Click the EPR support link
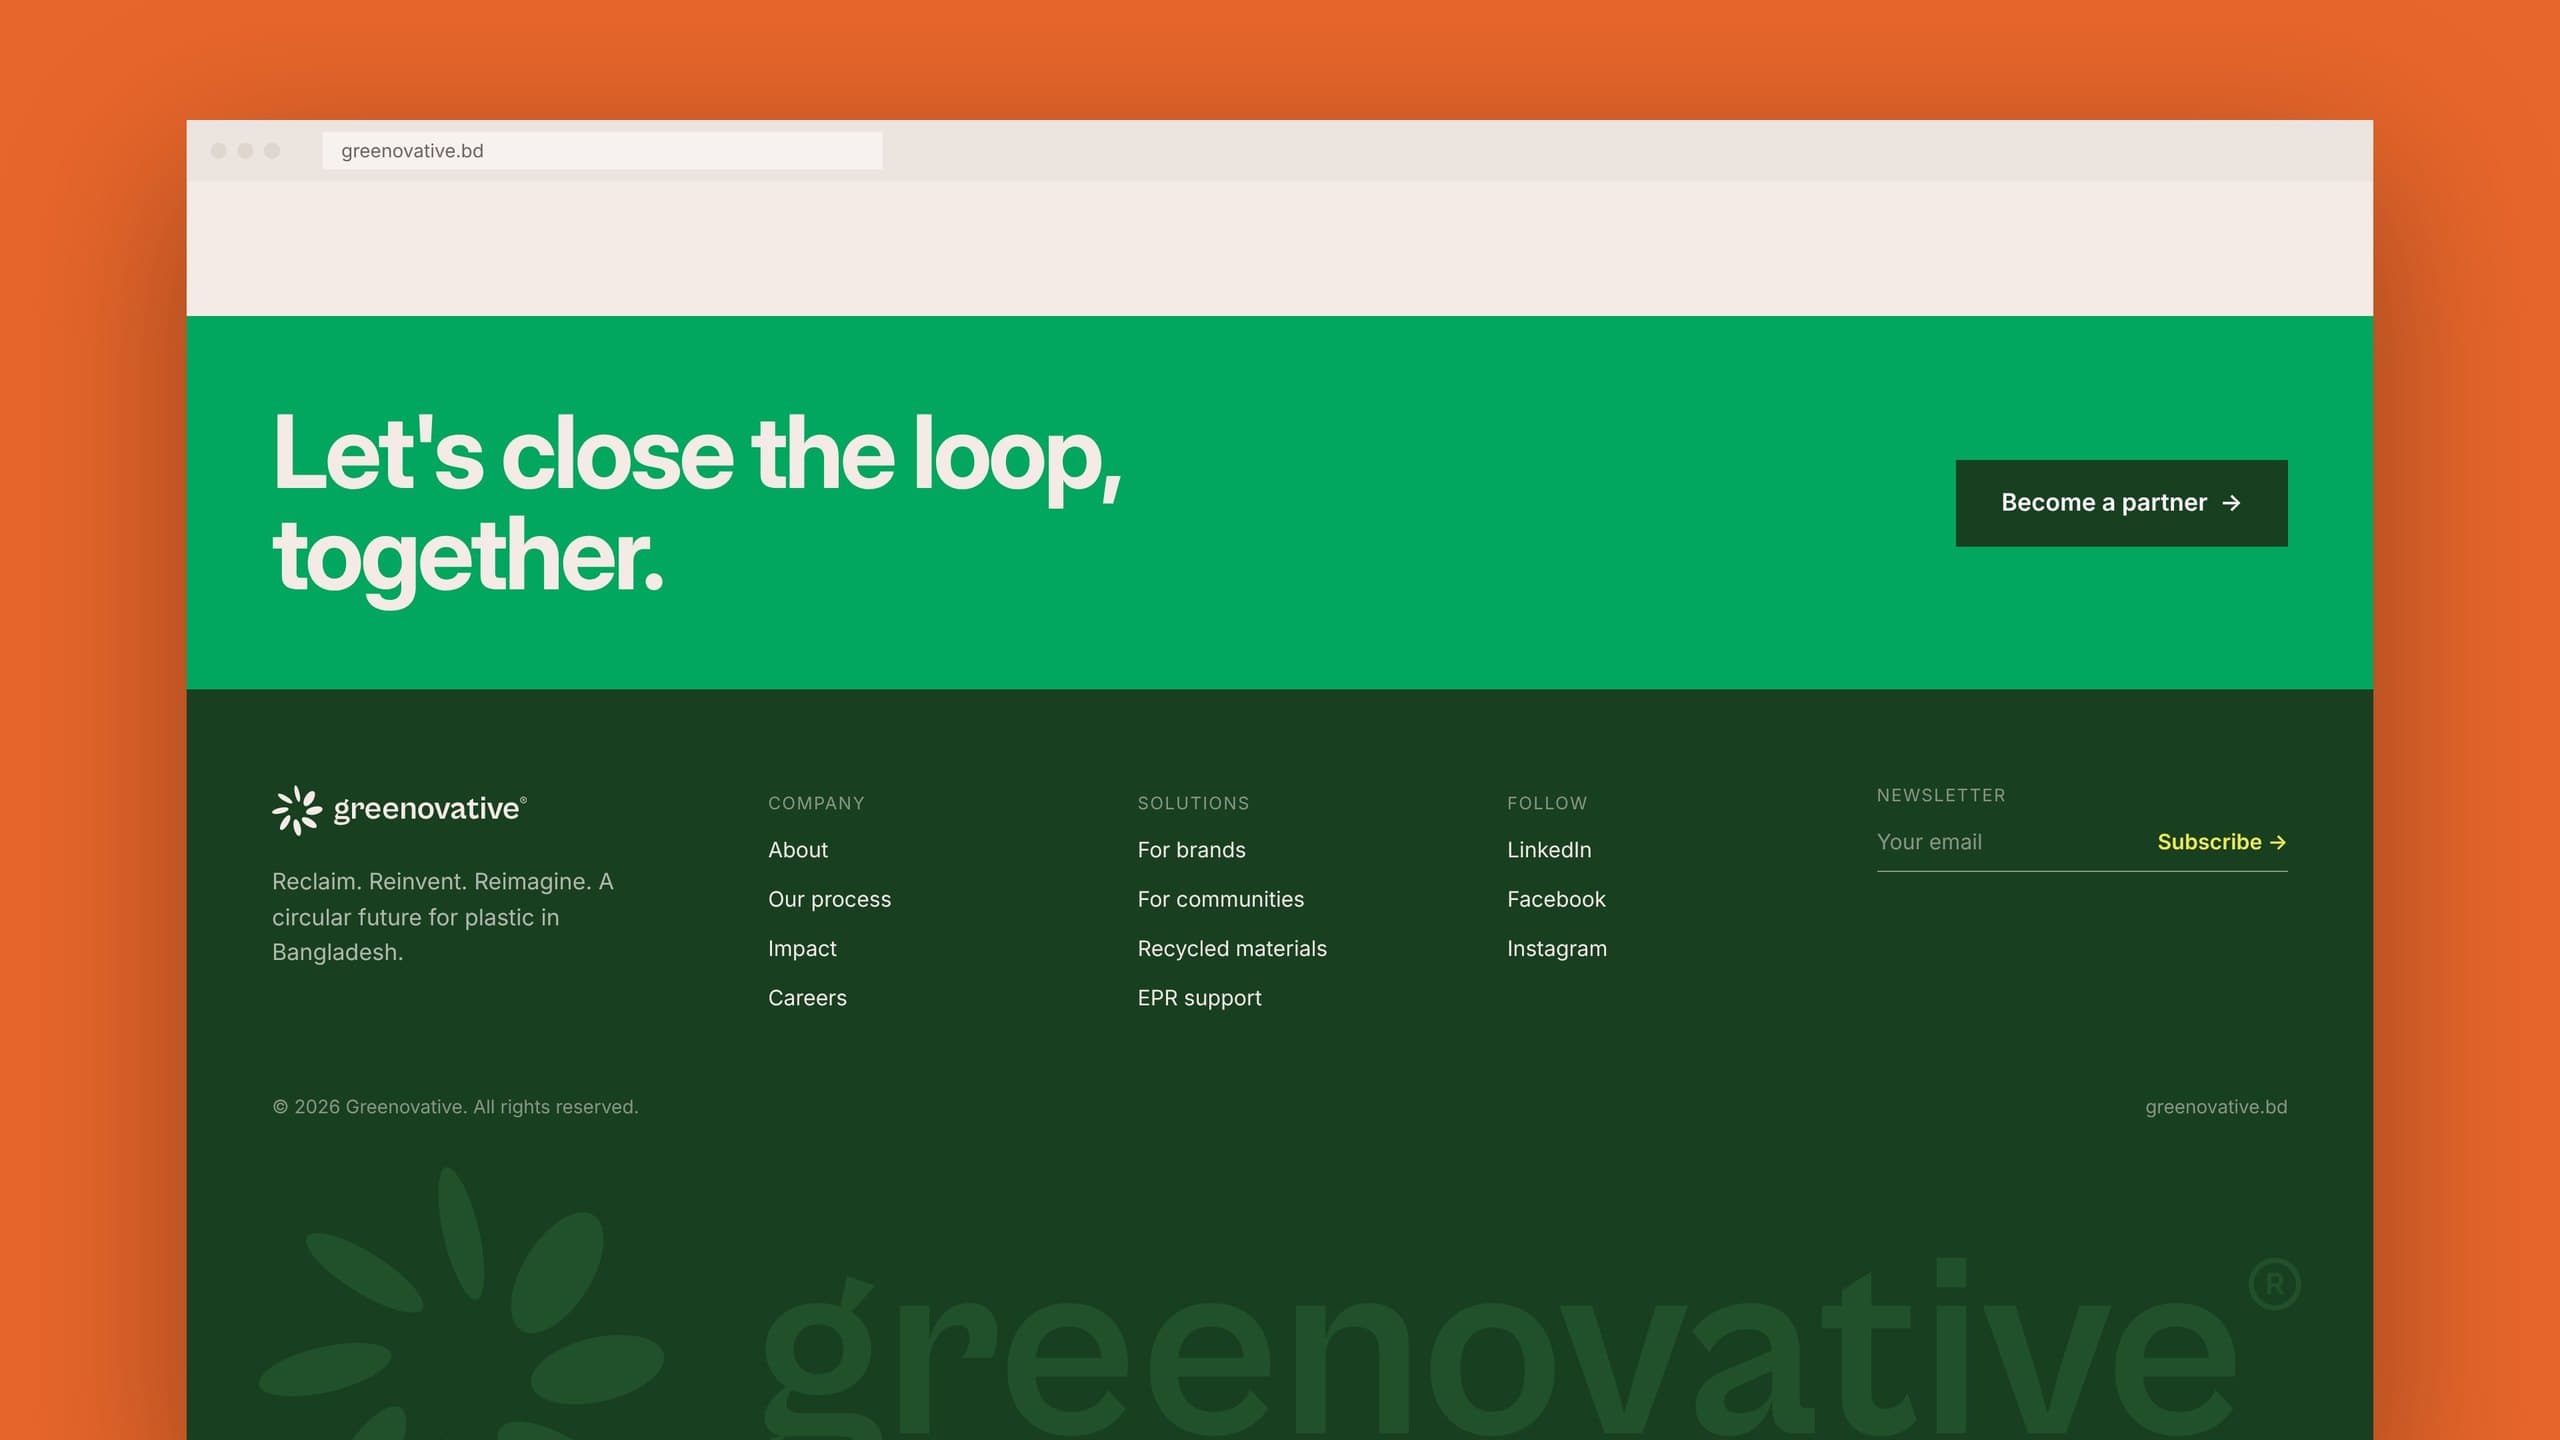The height and width of the screenshot is (1440, 2560). (x=1199, y=998)
